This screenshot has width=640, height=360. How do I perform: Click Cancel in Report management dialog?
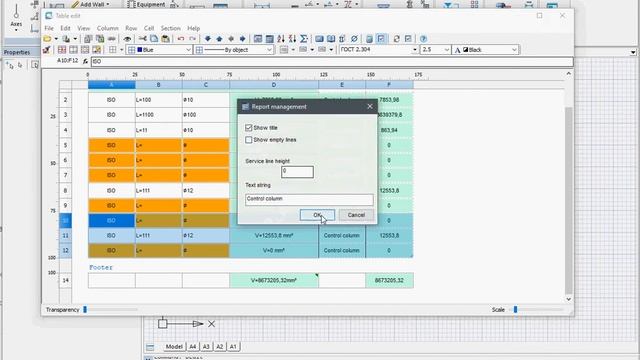tap(356, 215)
